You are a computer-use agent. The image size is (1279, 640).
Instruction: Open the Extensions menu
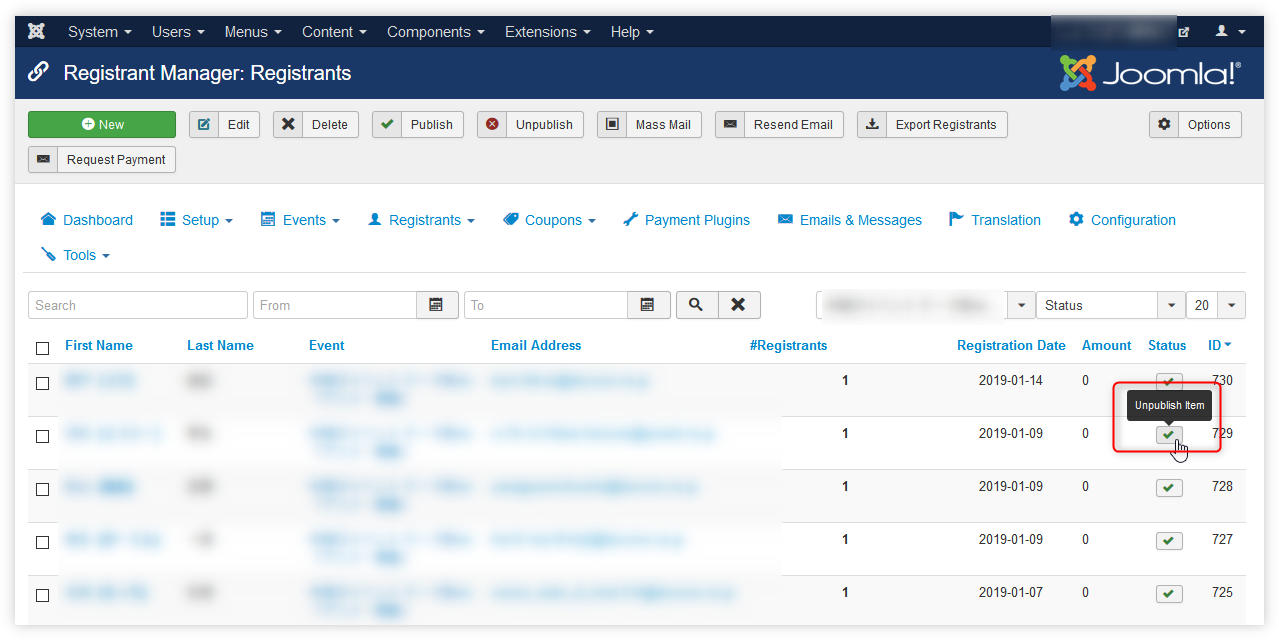[547, 32]
